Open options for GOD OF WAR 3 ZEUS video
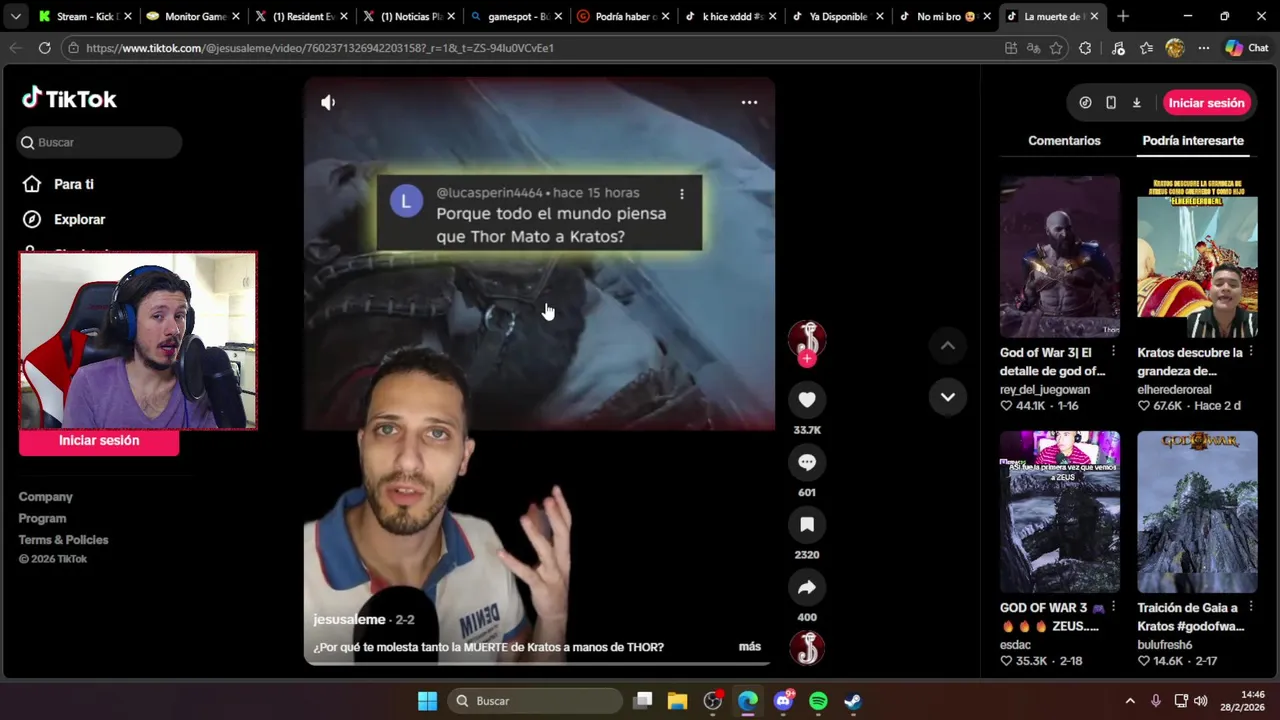Image resolution: width=1280 pixels, height=720 pixels. click(x=1113, y=607)
